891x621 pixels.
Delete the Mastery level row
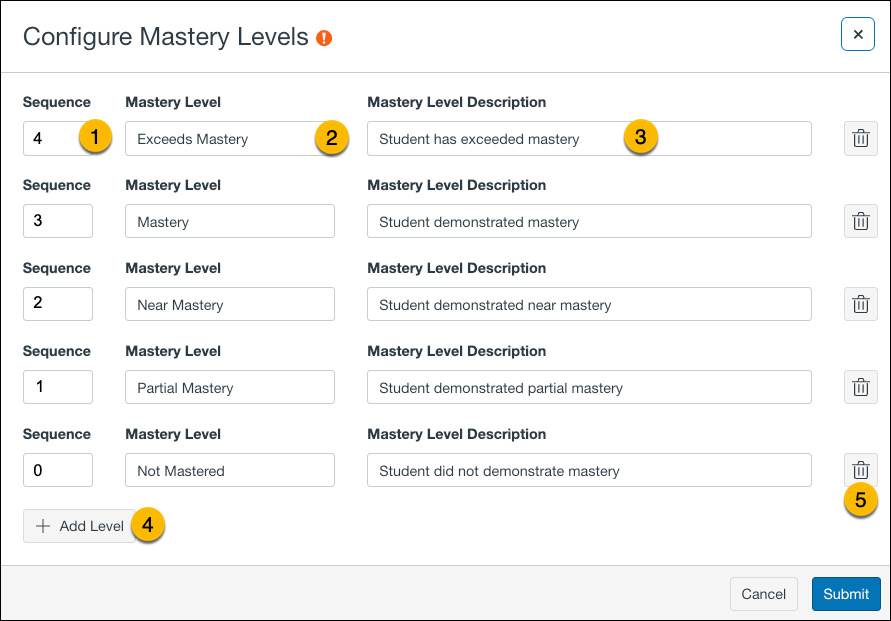click(x=860, y=221)
